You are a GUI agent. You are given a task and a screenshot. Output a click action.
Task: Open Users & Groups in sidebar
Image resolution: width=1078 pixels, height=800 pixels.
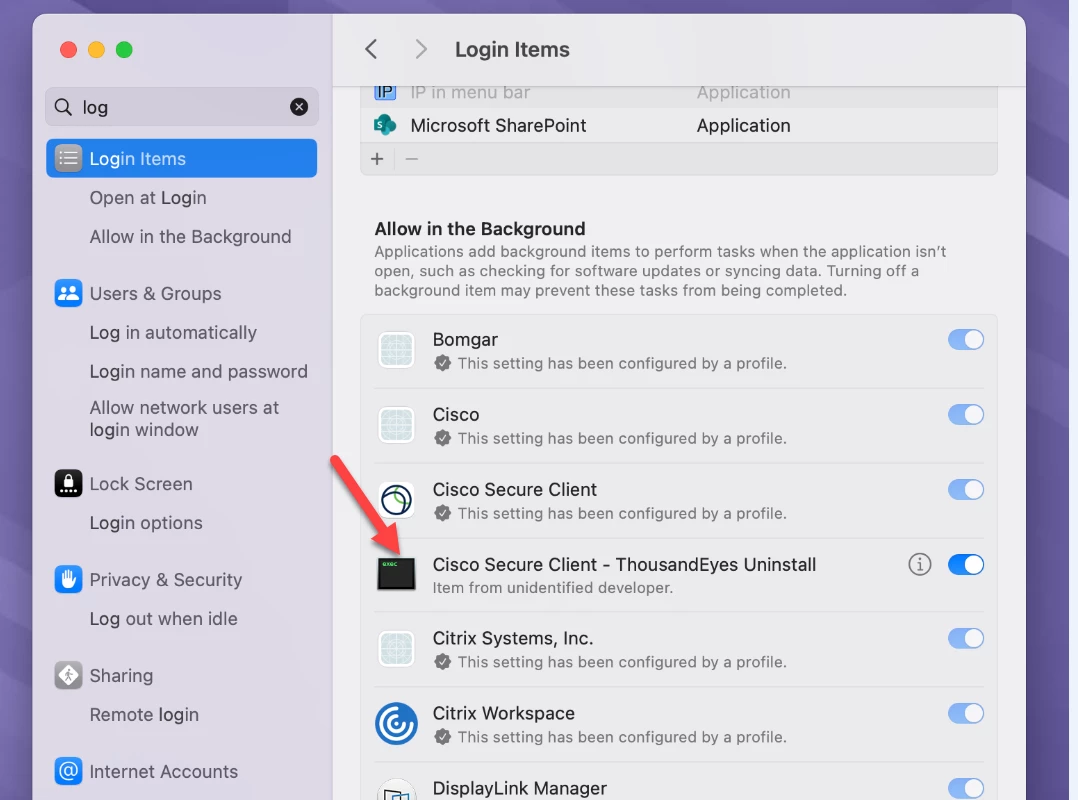(155, 293)
